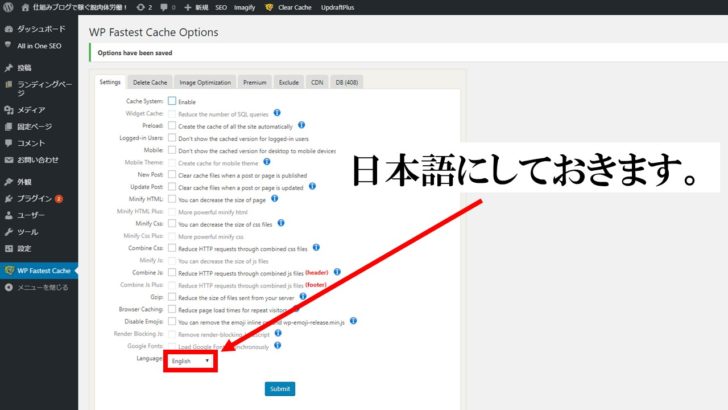Check the Logged-in Users checkbox
Image resolution: width=728 pixels, height=410 pixels.
point(172,138)
